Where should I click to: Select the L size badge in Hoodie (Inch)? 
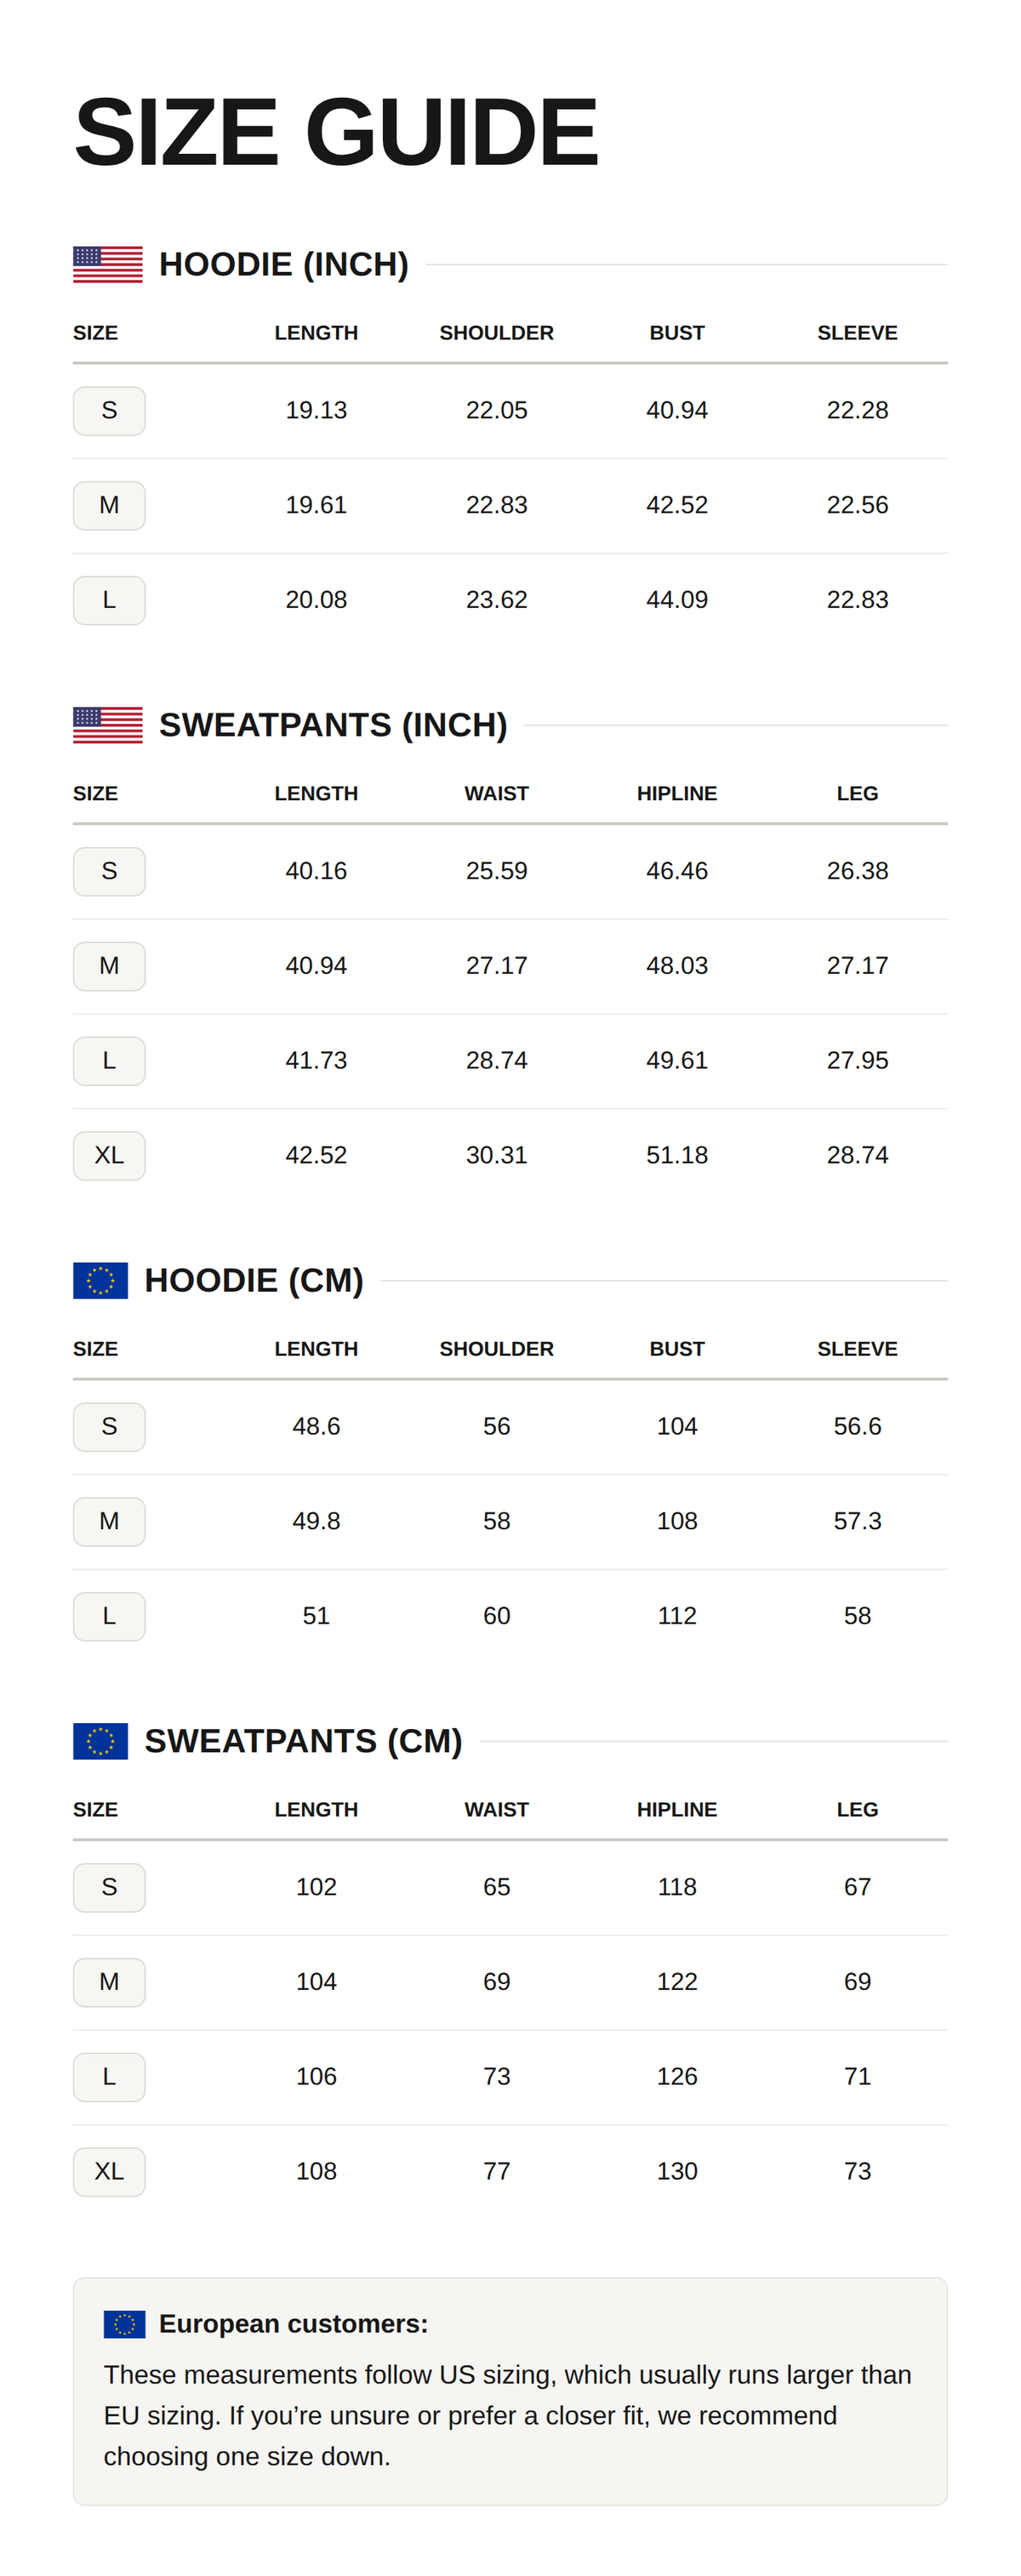[109, 601]
